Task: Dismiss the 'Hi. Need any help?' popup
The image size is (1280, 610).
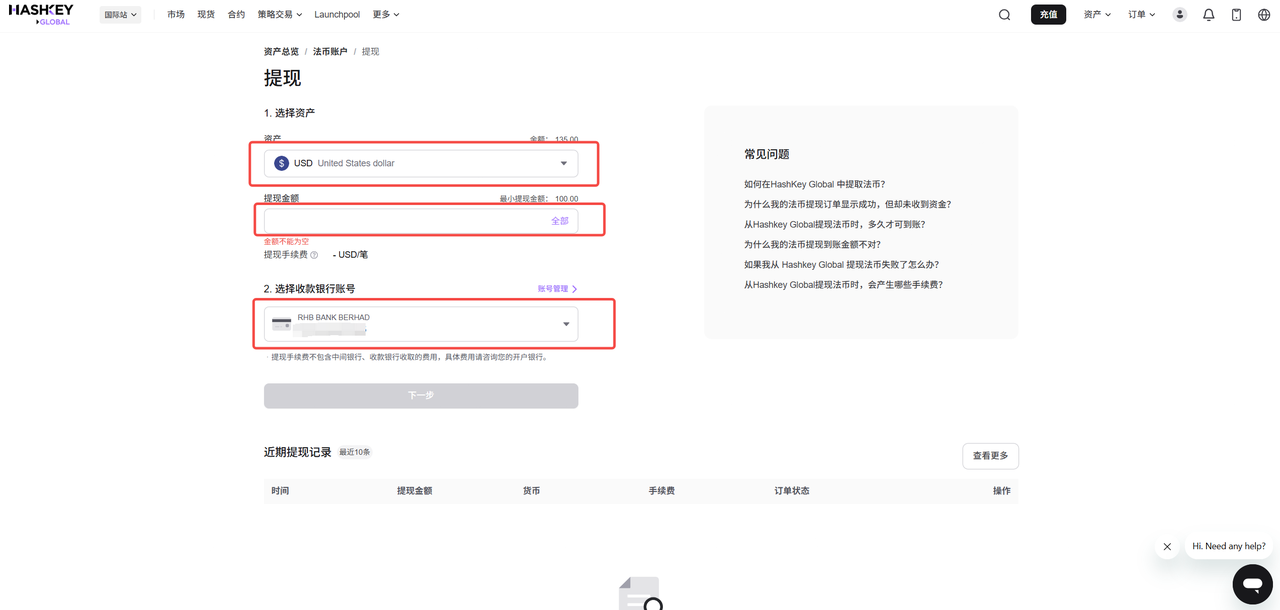Action: click(1167, 547)
